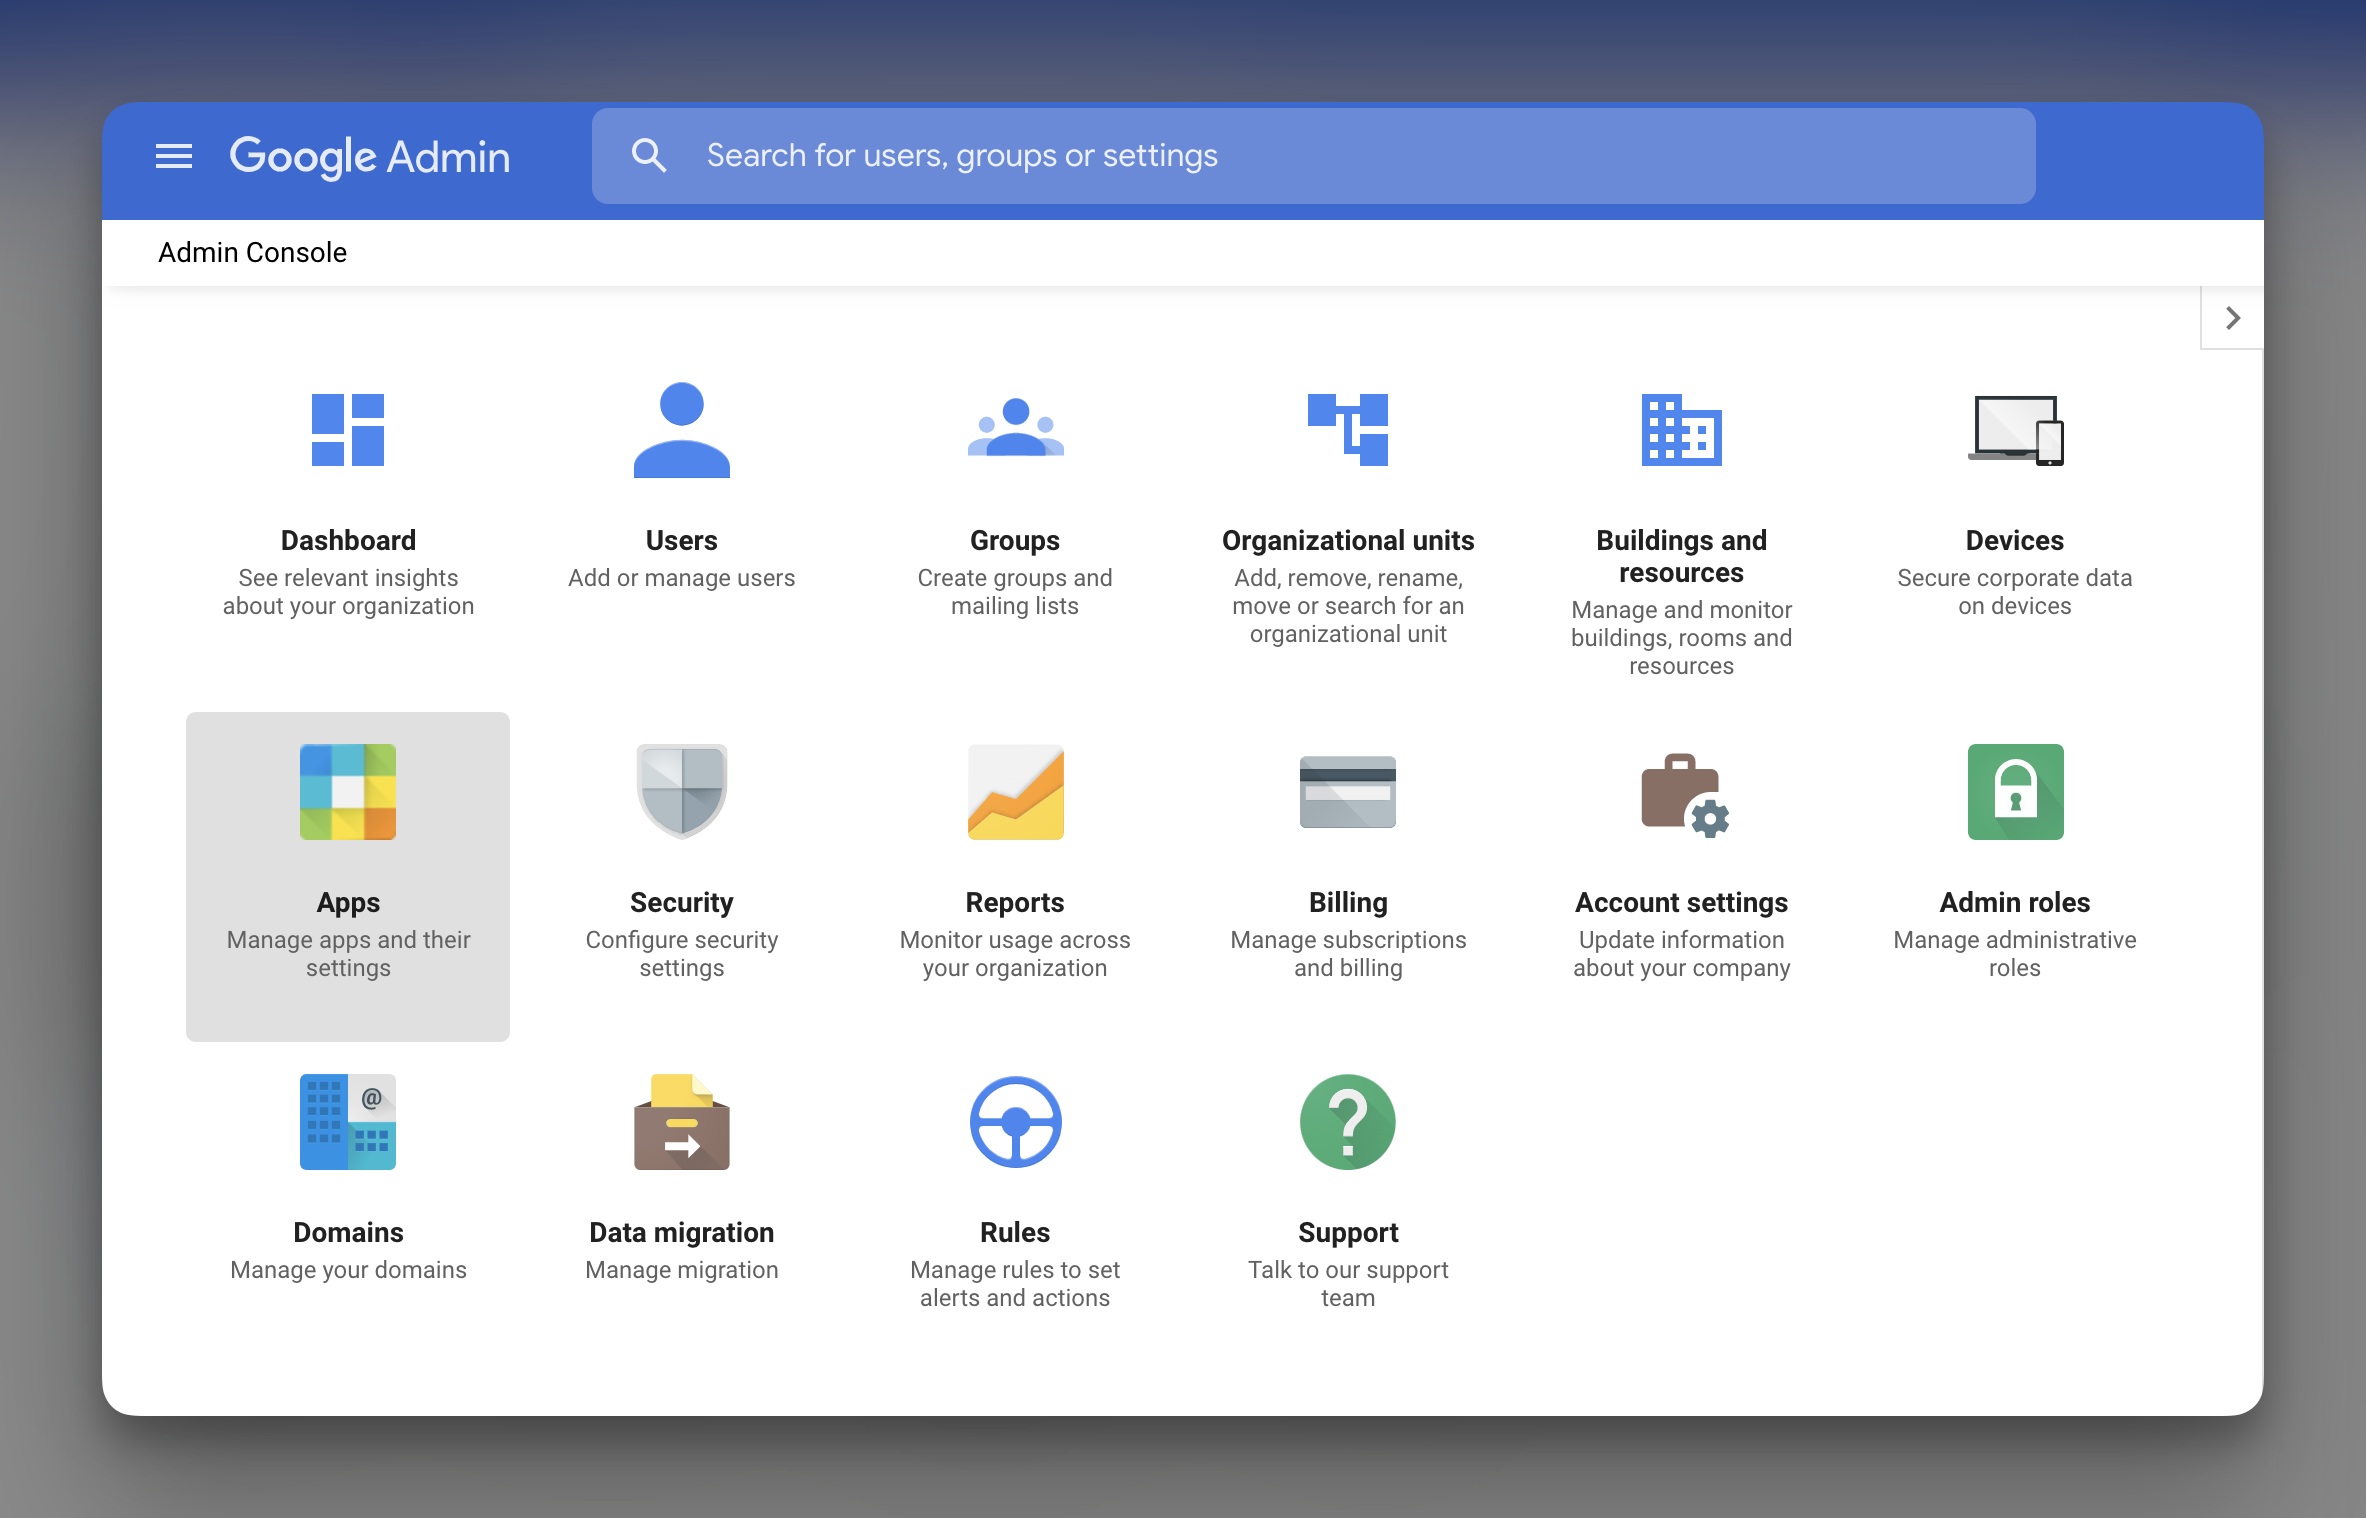Click 'Manage your domains' description
The height and width of the screenshot is (1518, 2366).
coord(348,1270)
